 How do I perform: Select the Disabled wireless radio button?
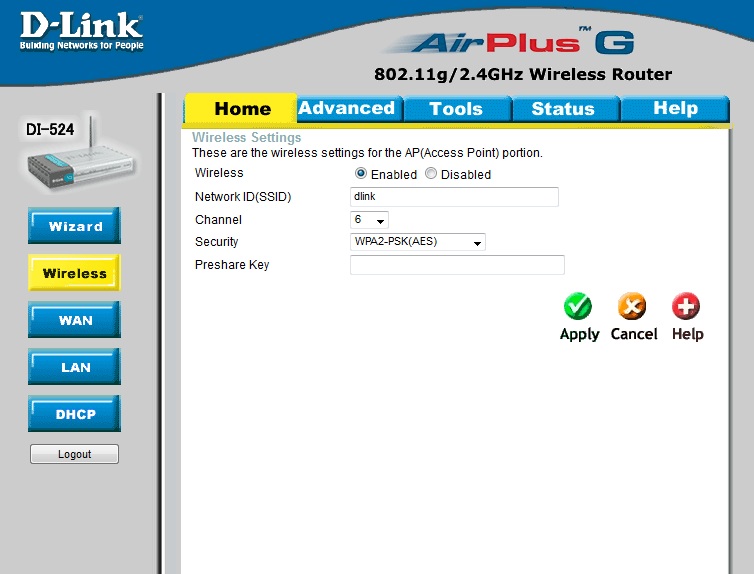pos(431,173)
